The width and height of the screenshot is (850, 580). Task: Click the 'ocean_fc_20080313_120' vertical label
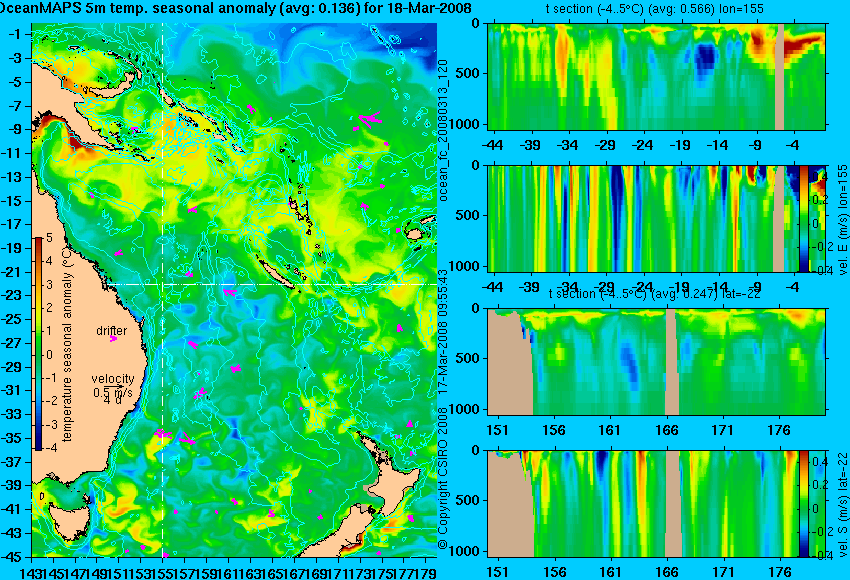coord(443,131)
